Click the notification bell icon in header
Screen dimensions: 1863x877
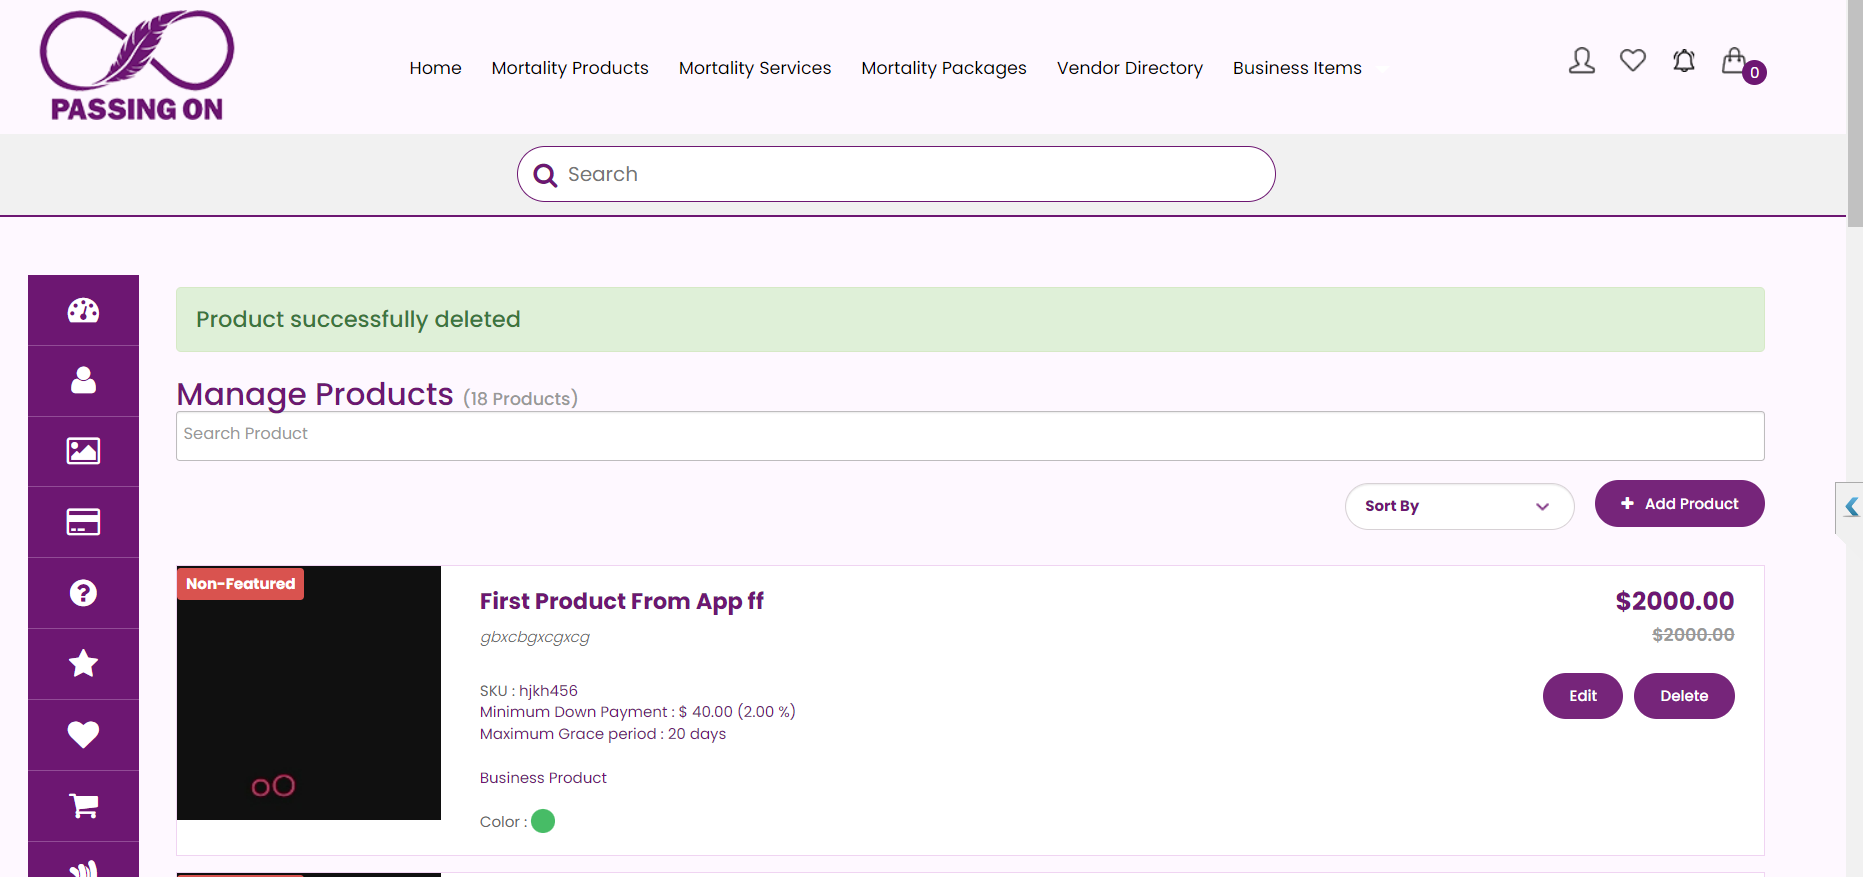click(x=1683, y=62)
